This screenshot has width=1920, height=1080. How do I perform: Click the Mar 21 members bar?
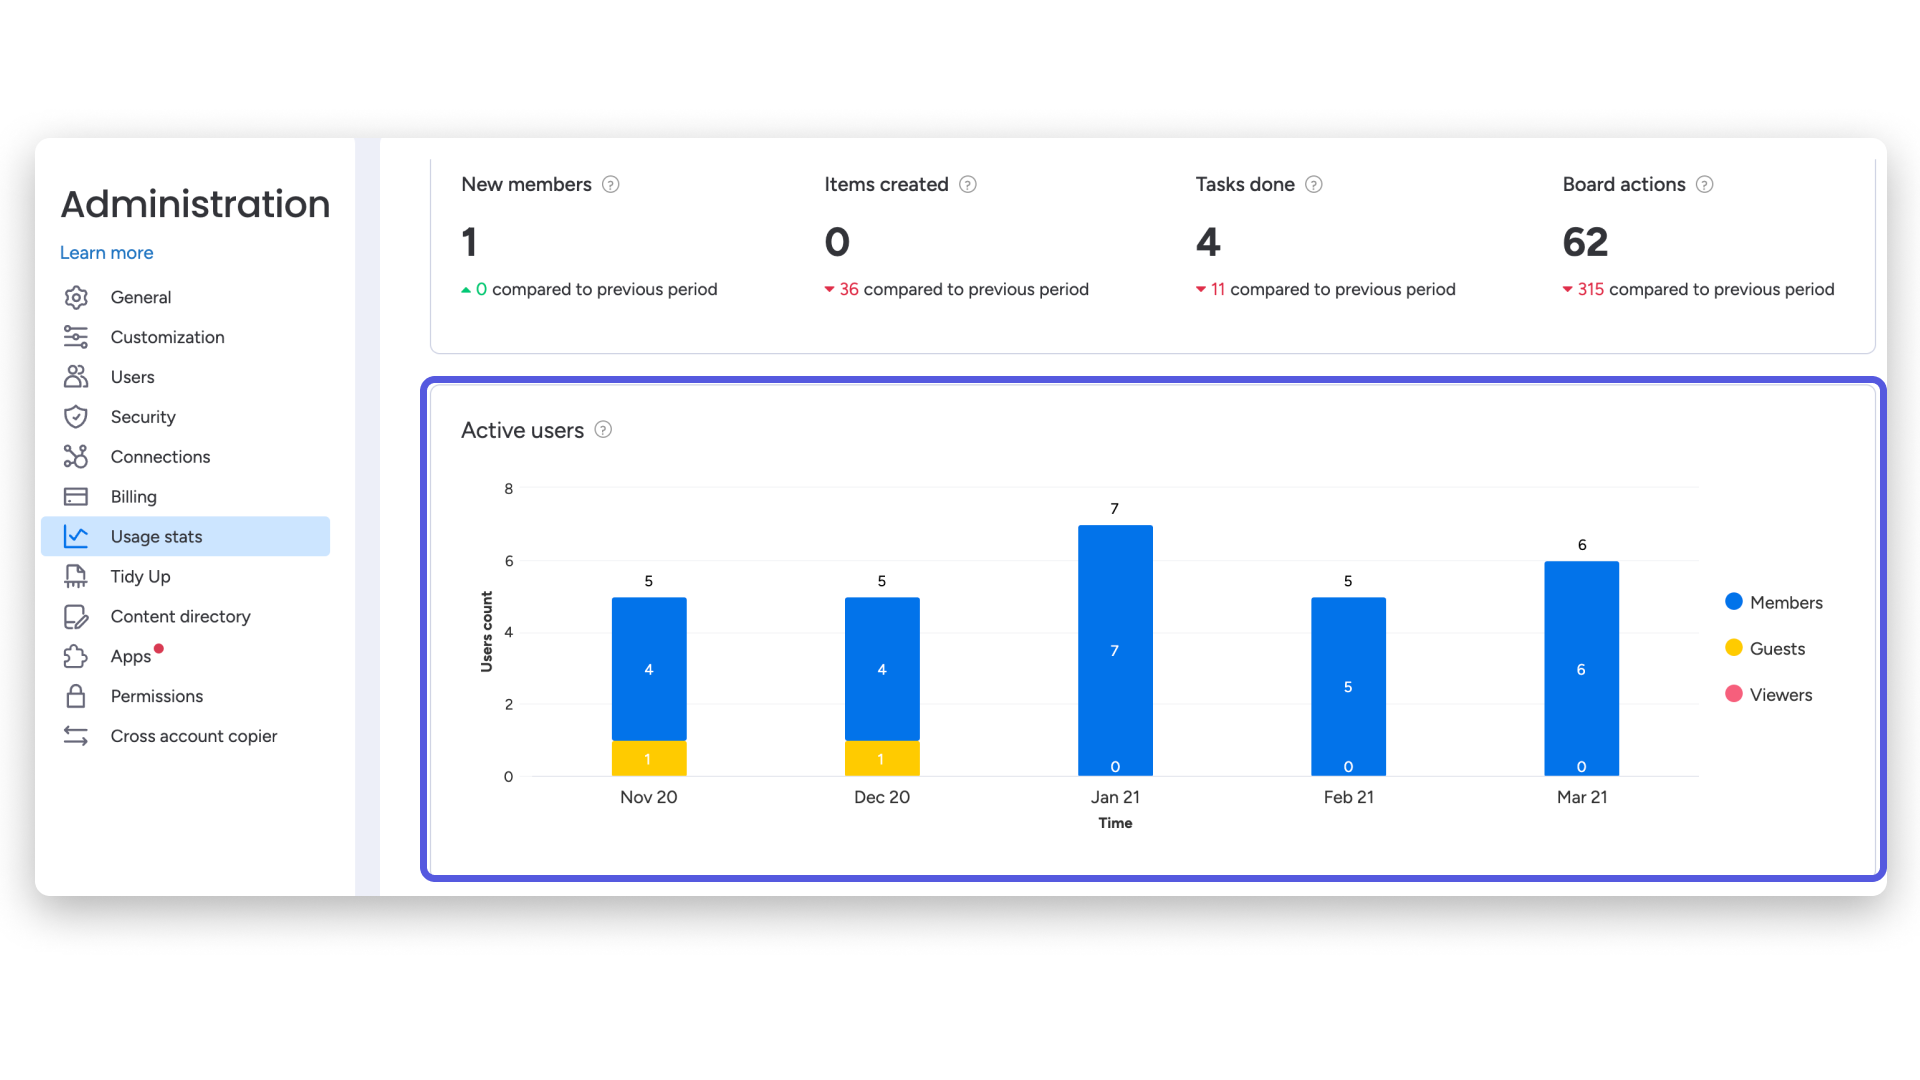click(x=1581, y=669)
